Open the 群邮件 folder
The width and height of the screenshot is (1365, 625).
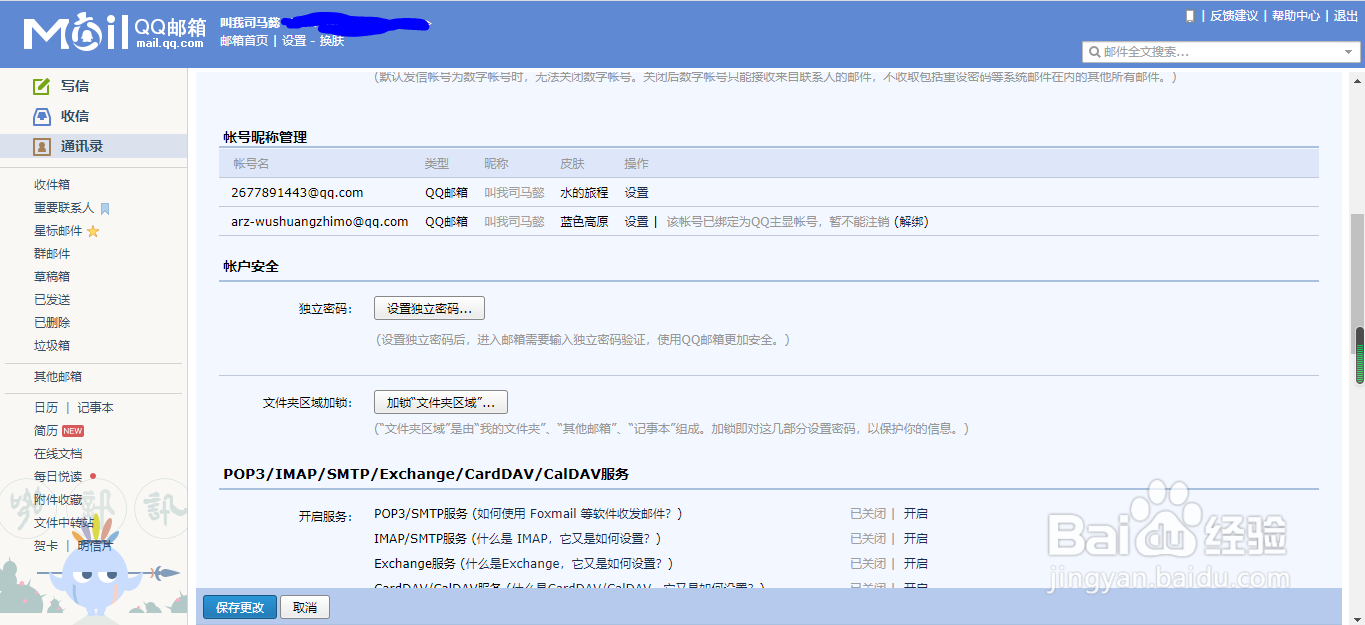(x=52, y=254)
